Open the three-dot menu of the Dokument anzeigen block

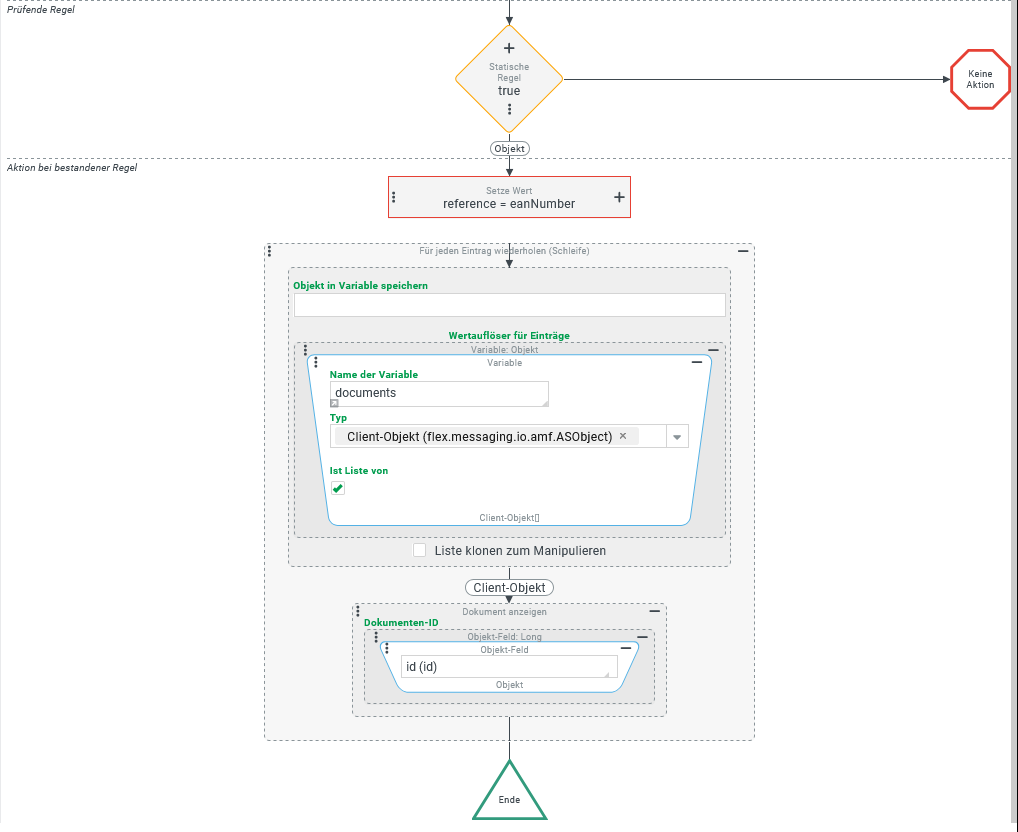pos(358,610)
